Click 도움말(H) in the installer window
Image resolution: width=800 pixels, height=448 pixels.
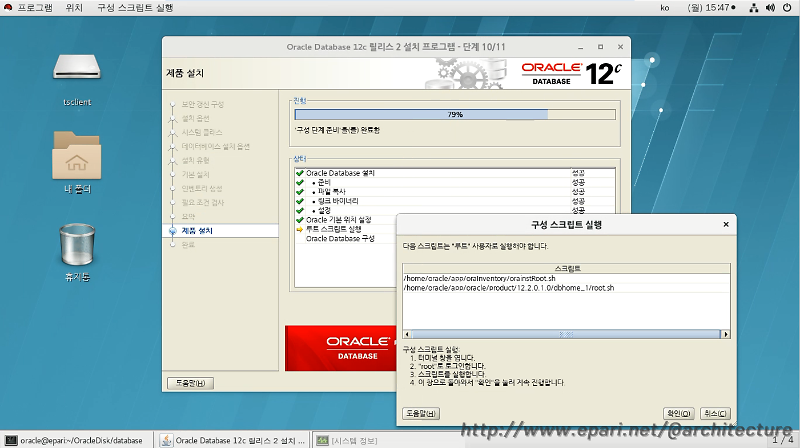[x=190, y=383]
